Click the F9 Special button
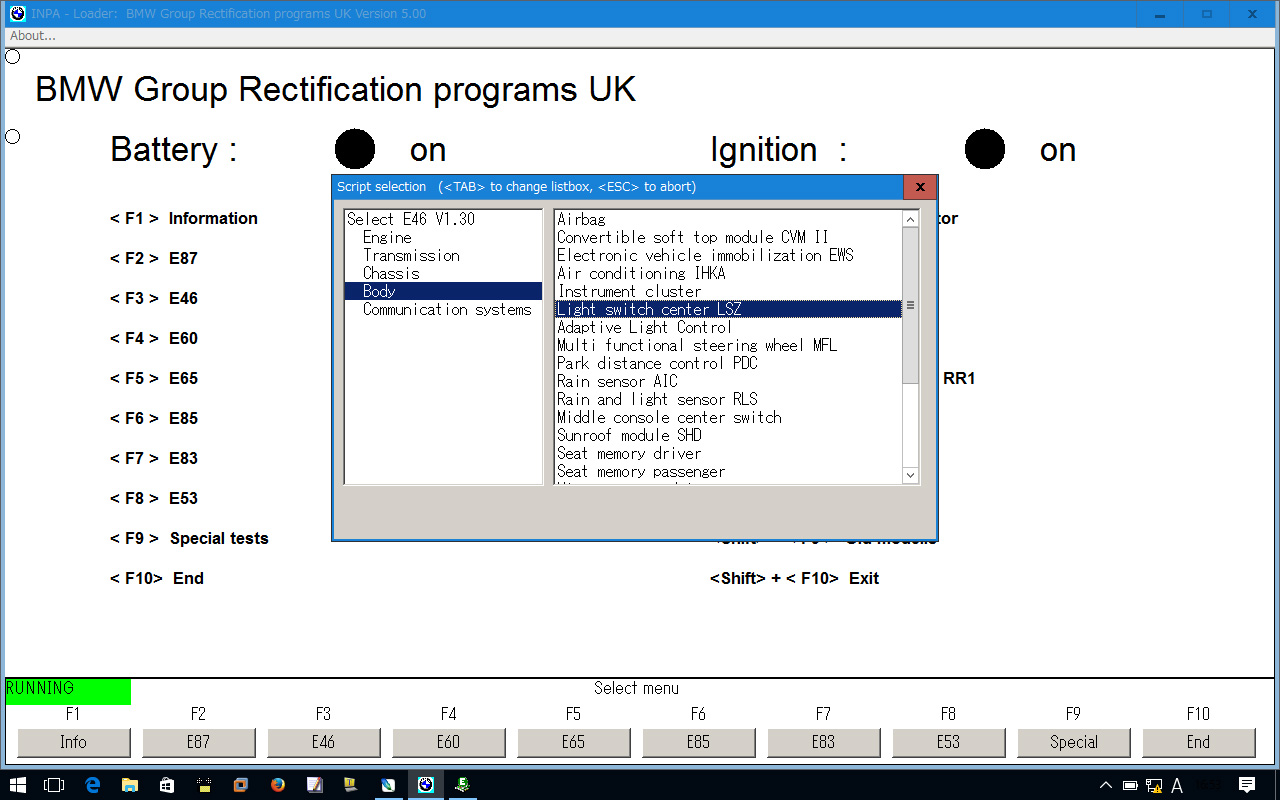Image resolution: width=1280 pixels, height=800 pixels. [x=1073, y=742]
